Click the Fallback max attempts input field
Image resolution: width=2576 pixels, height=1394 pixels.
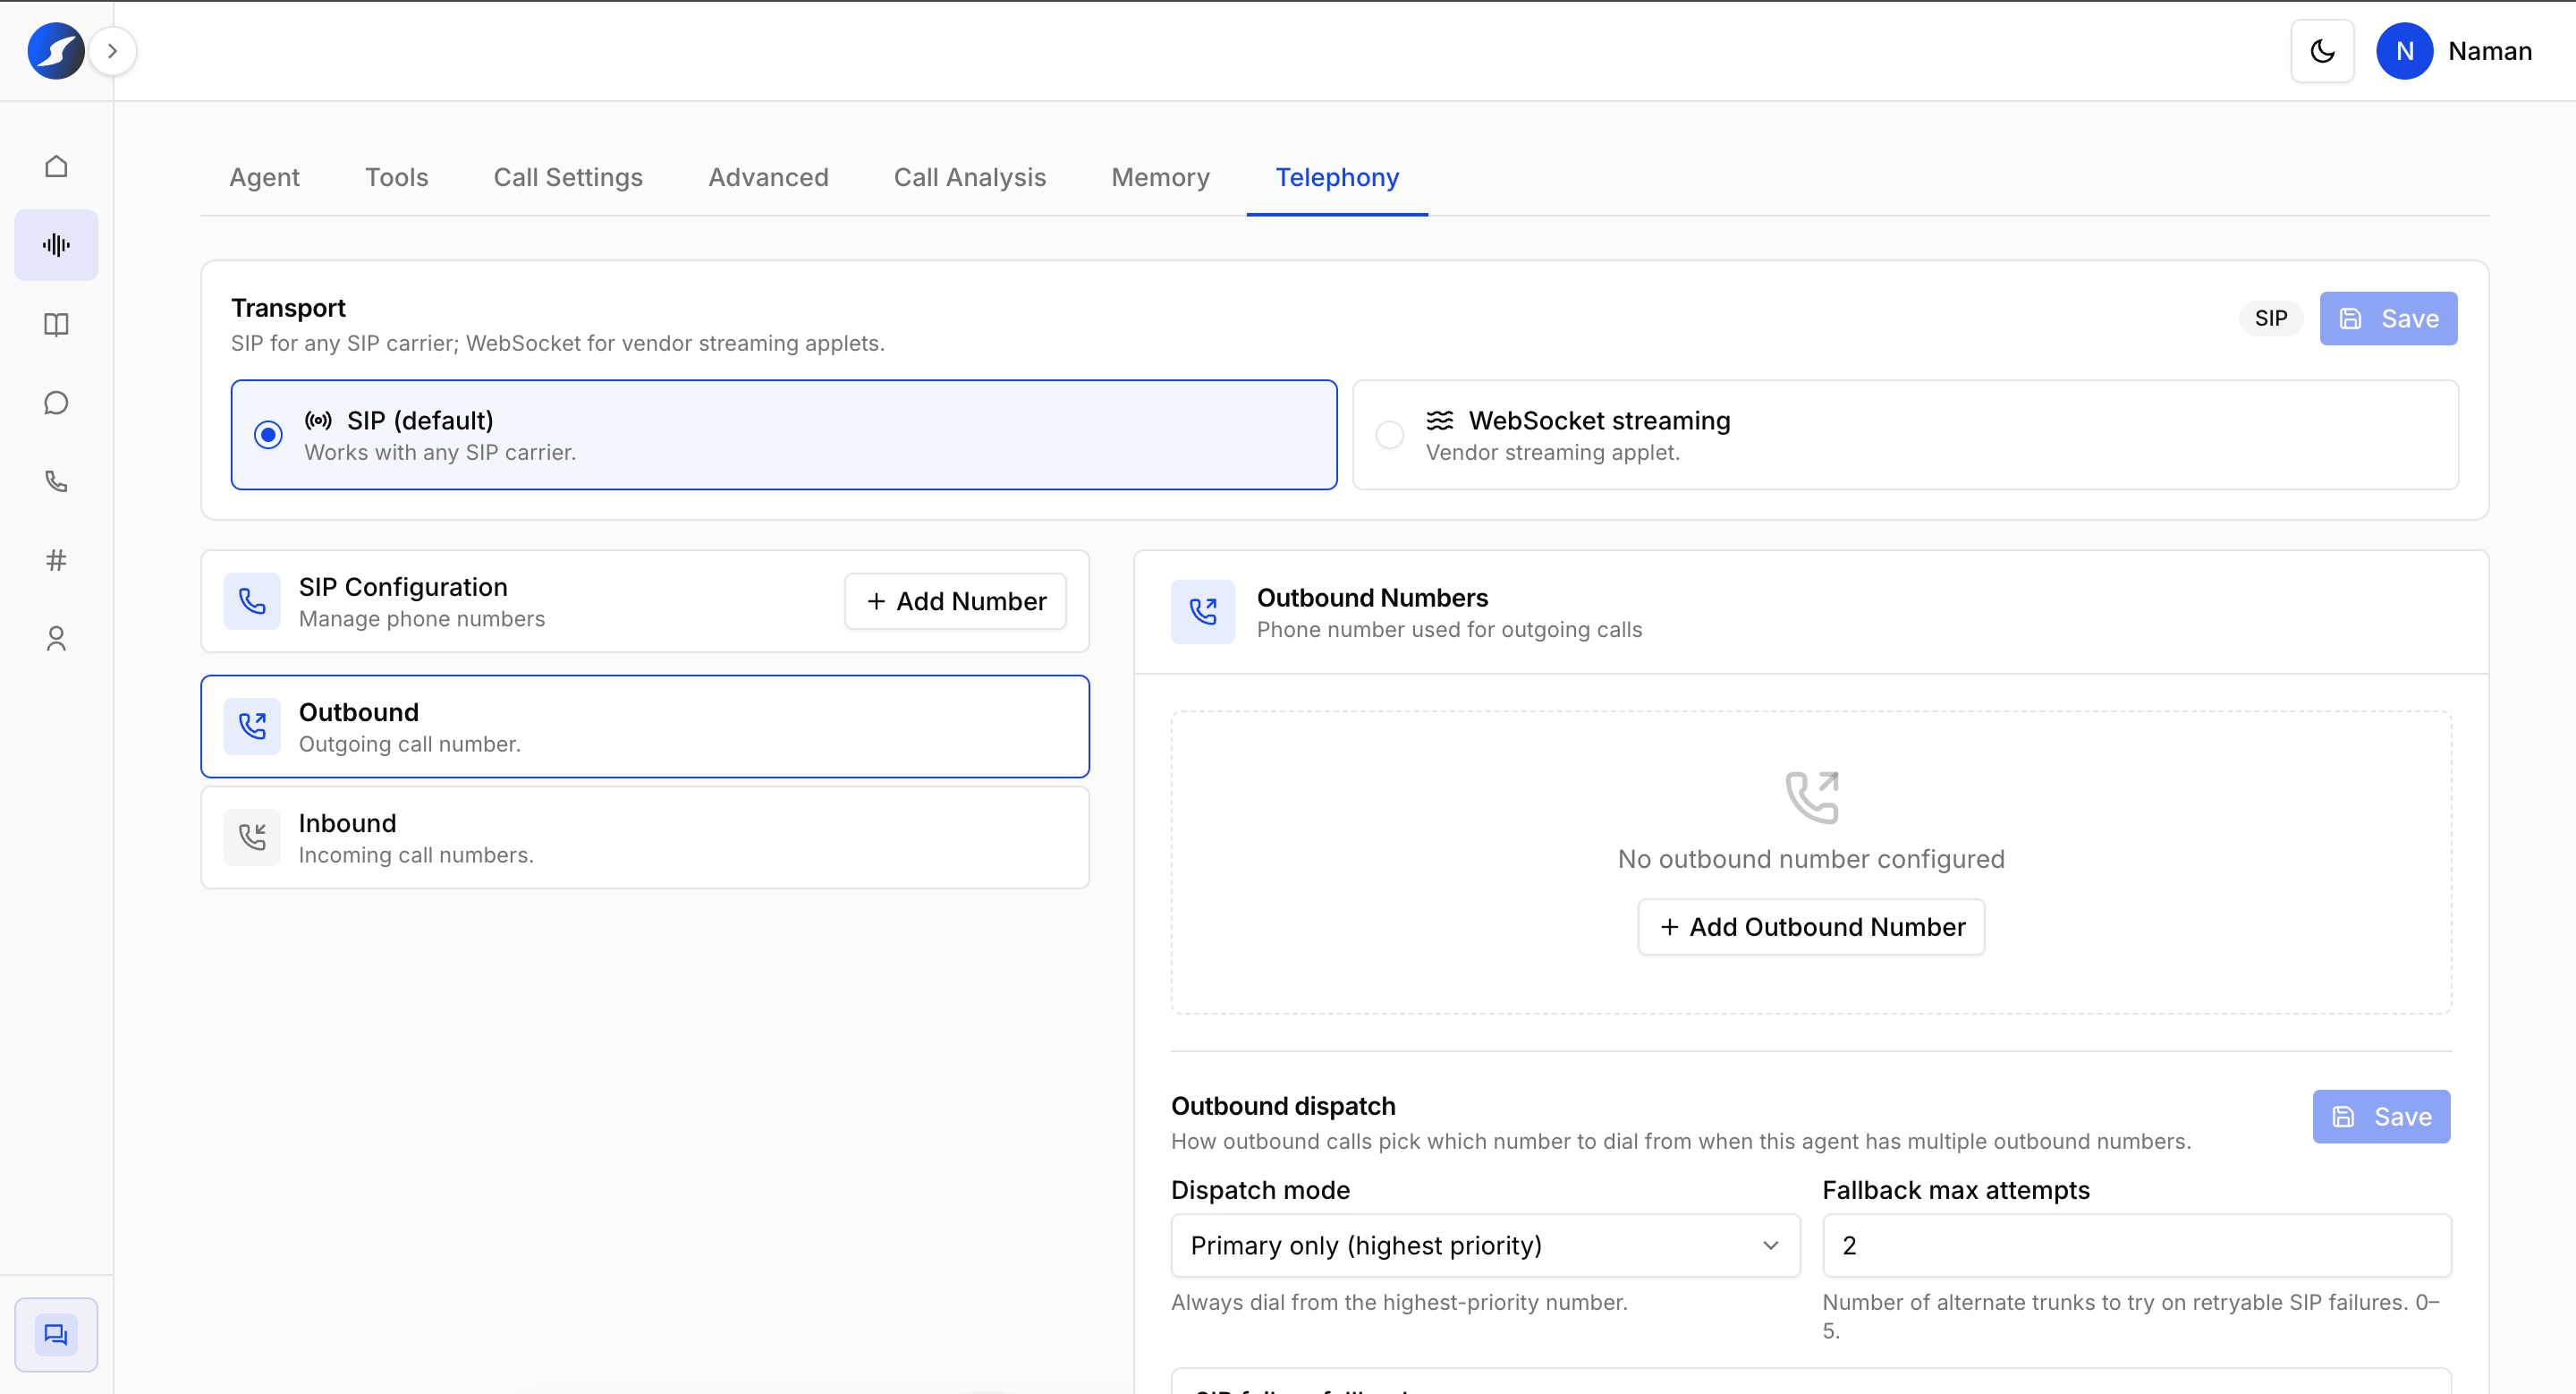[2136, 1245]
